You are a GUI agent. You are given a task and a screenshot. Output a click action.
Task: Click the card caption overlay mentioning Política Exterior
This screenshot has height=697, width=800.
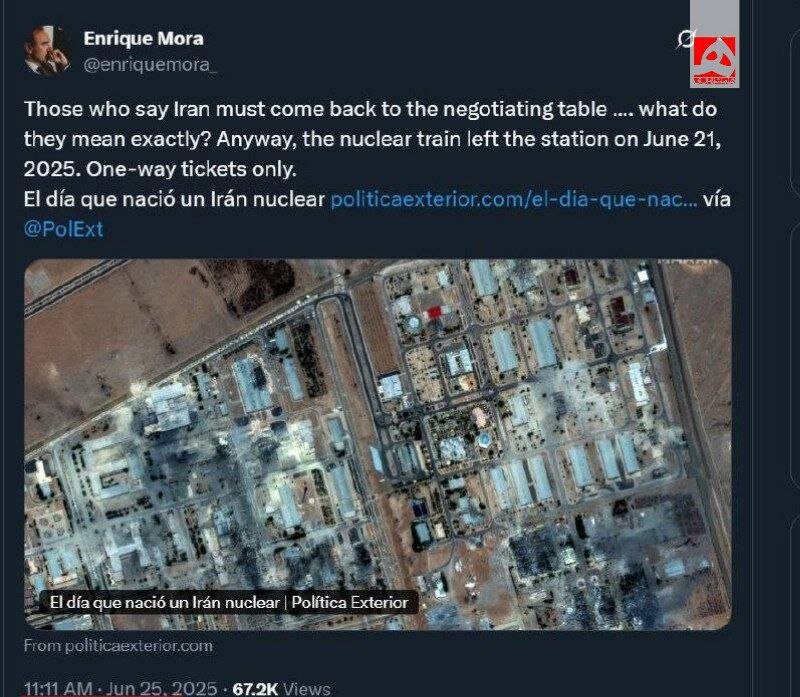[228, 603]
